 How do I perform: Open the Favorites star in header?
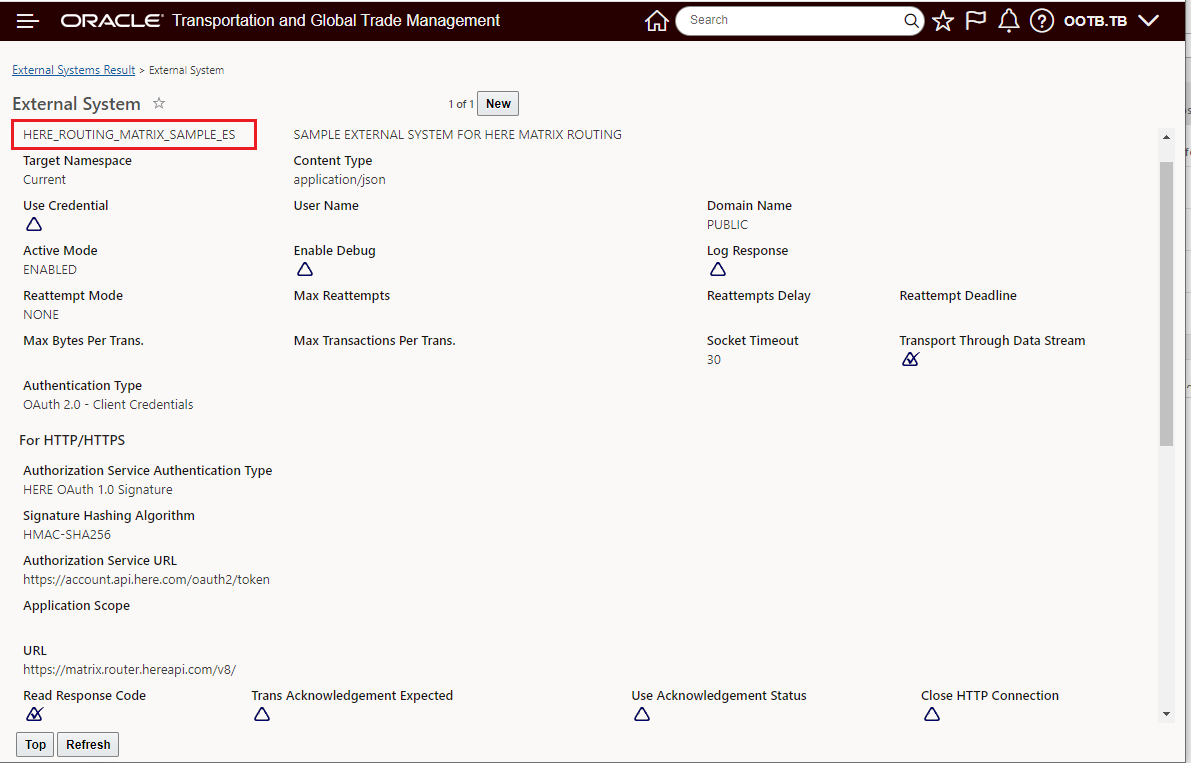[x=943, y=21]
